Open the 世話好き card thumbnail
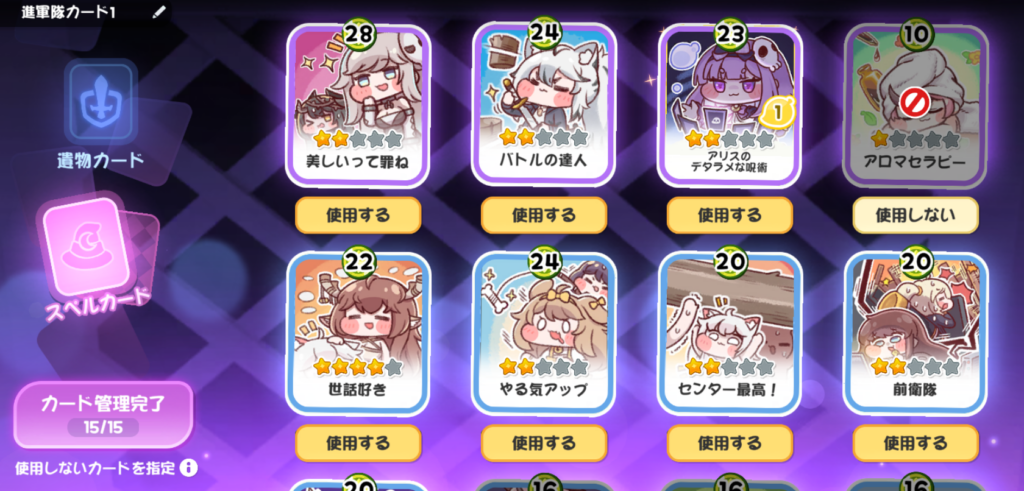This screenshot has height=491, width=1024. 359,333
